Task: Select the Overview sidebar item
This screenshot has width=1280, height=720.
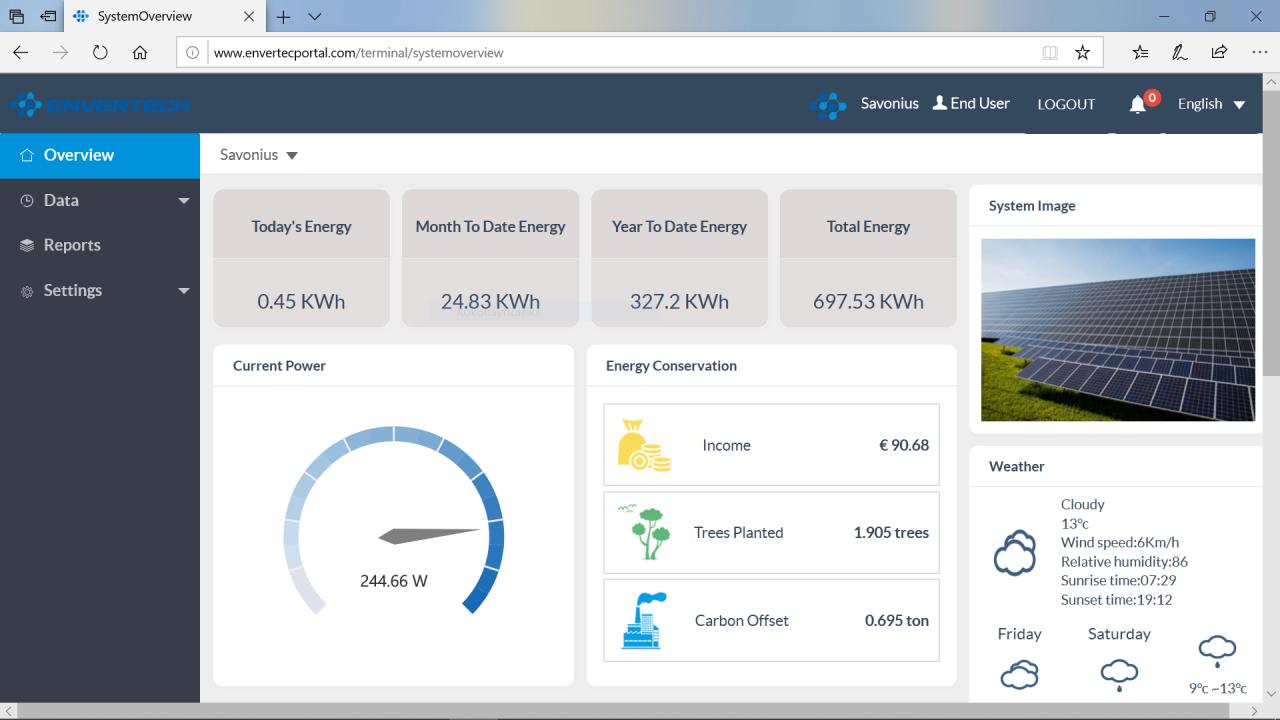Action: [x=100, y=155]
